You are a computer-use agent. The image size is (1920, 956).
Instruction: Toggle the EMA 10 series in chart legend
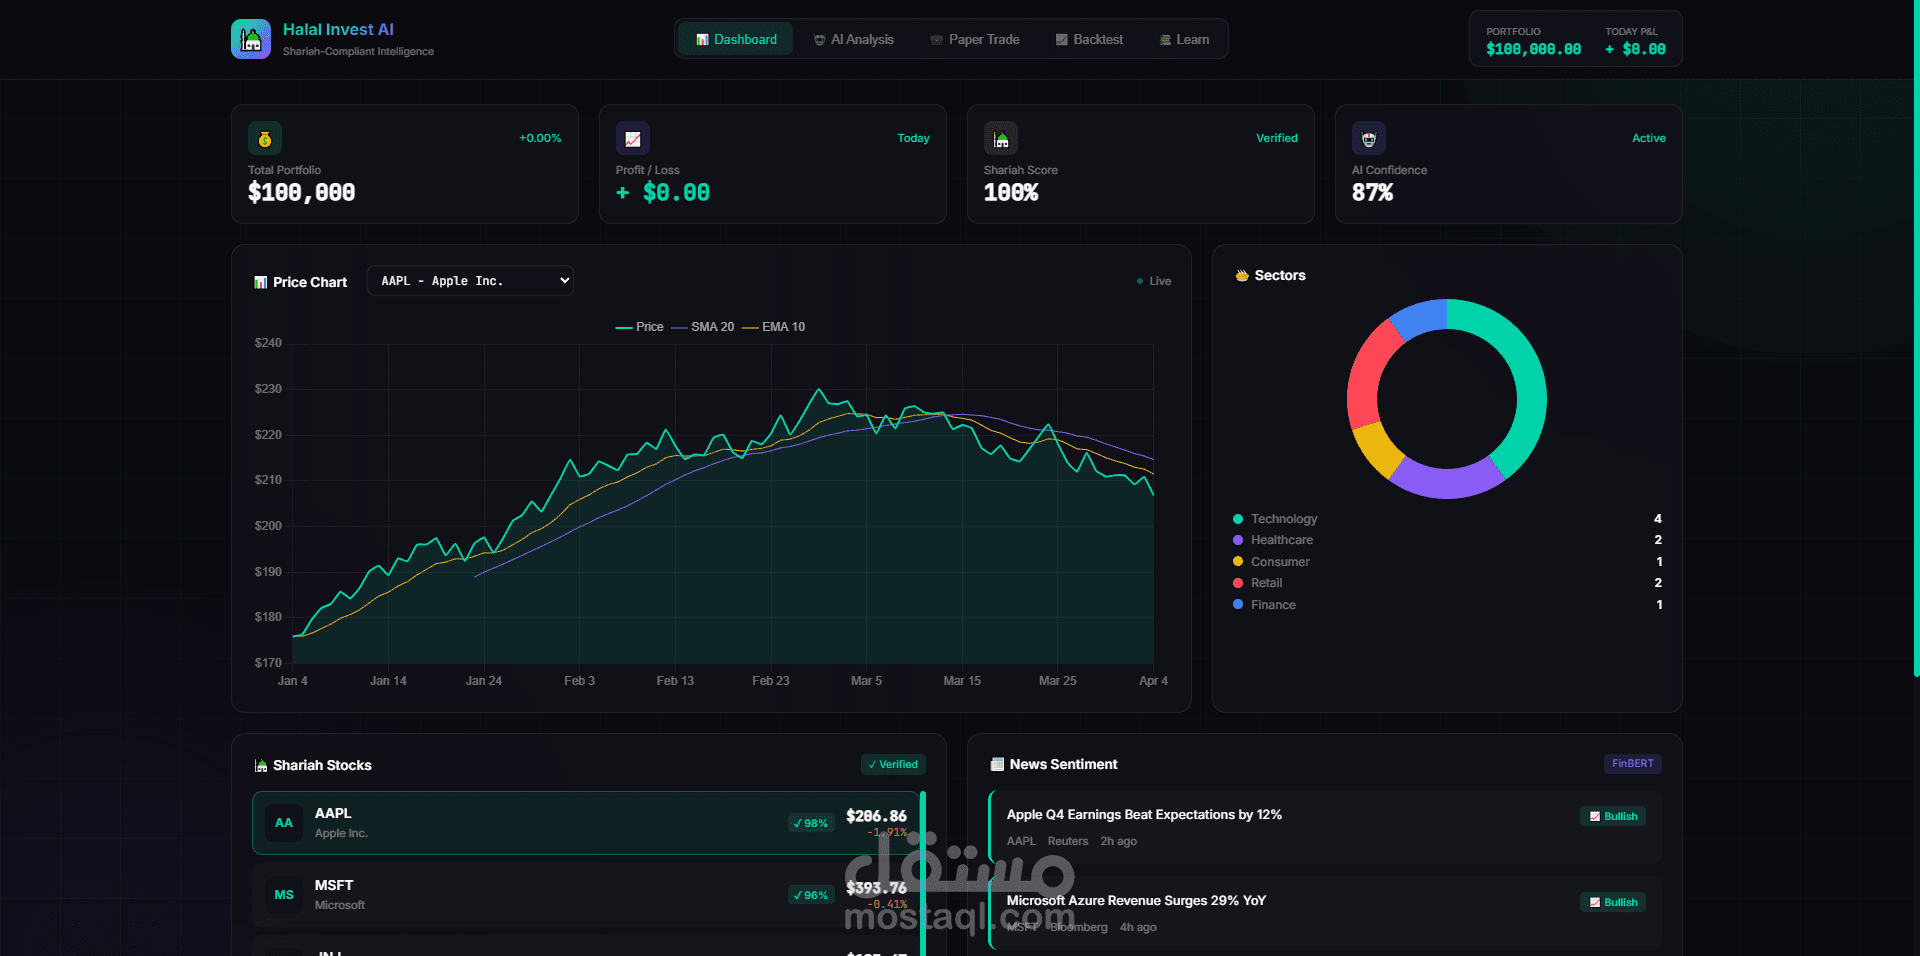tap(773, 327)
